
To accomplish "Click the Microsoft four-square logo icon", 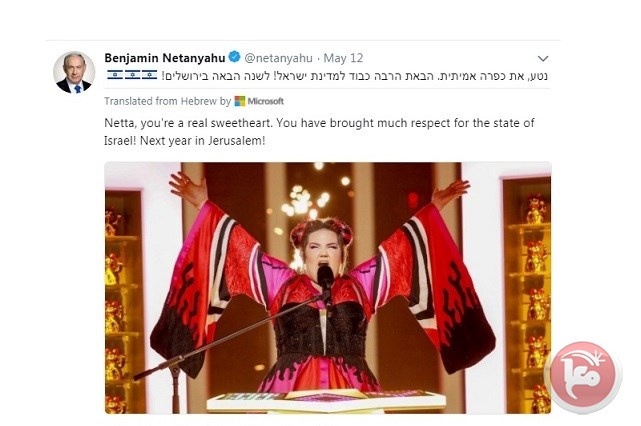I will [x=240, y=101].
